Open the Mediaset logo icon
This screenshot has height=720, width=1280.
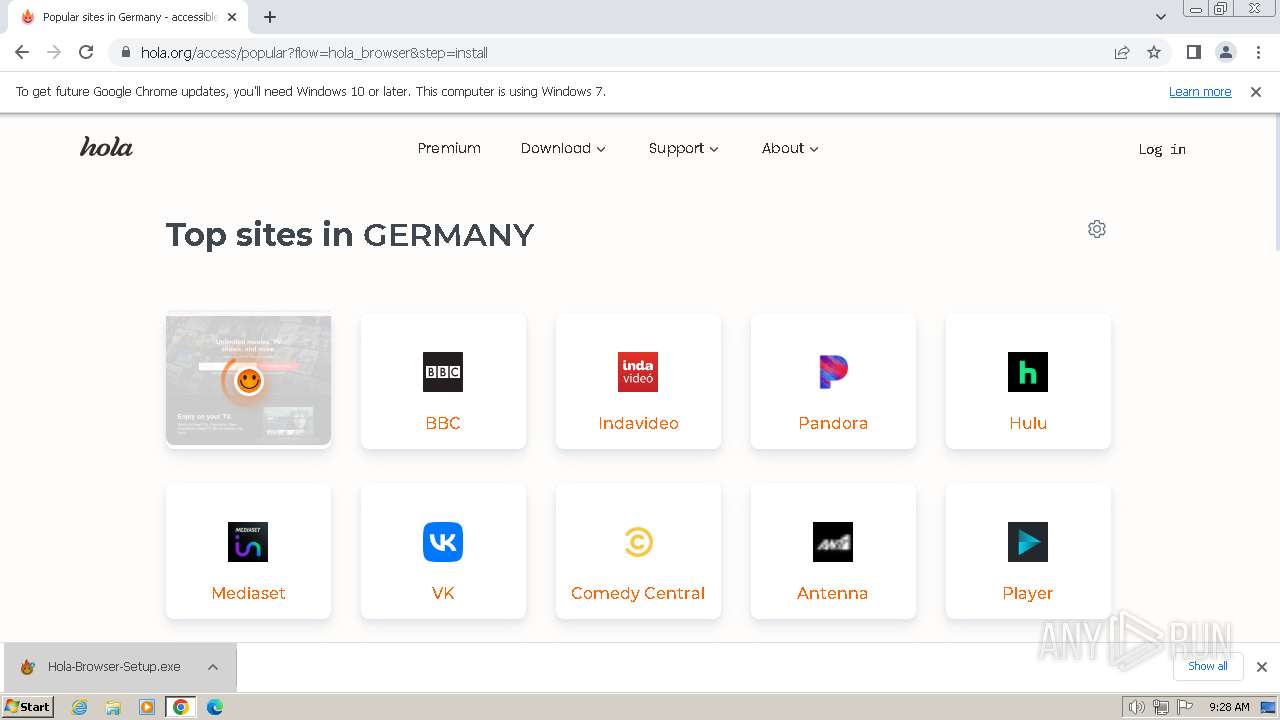pyautogui.click(x=248, y=542)
